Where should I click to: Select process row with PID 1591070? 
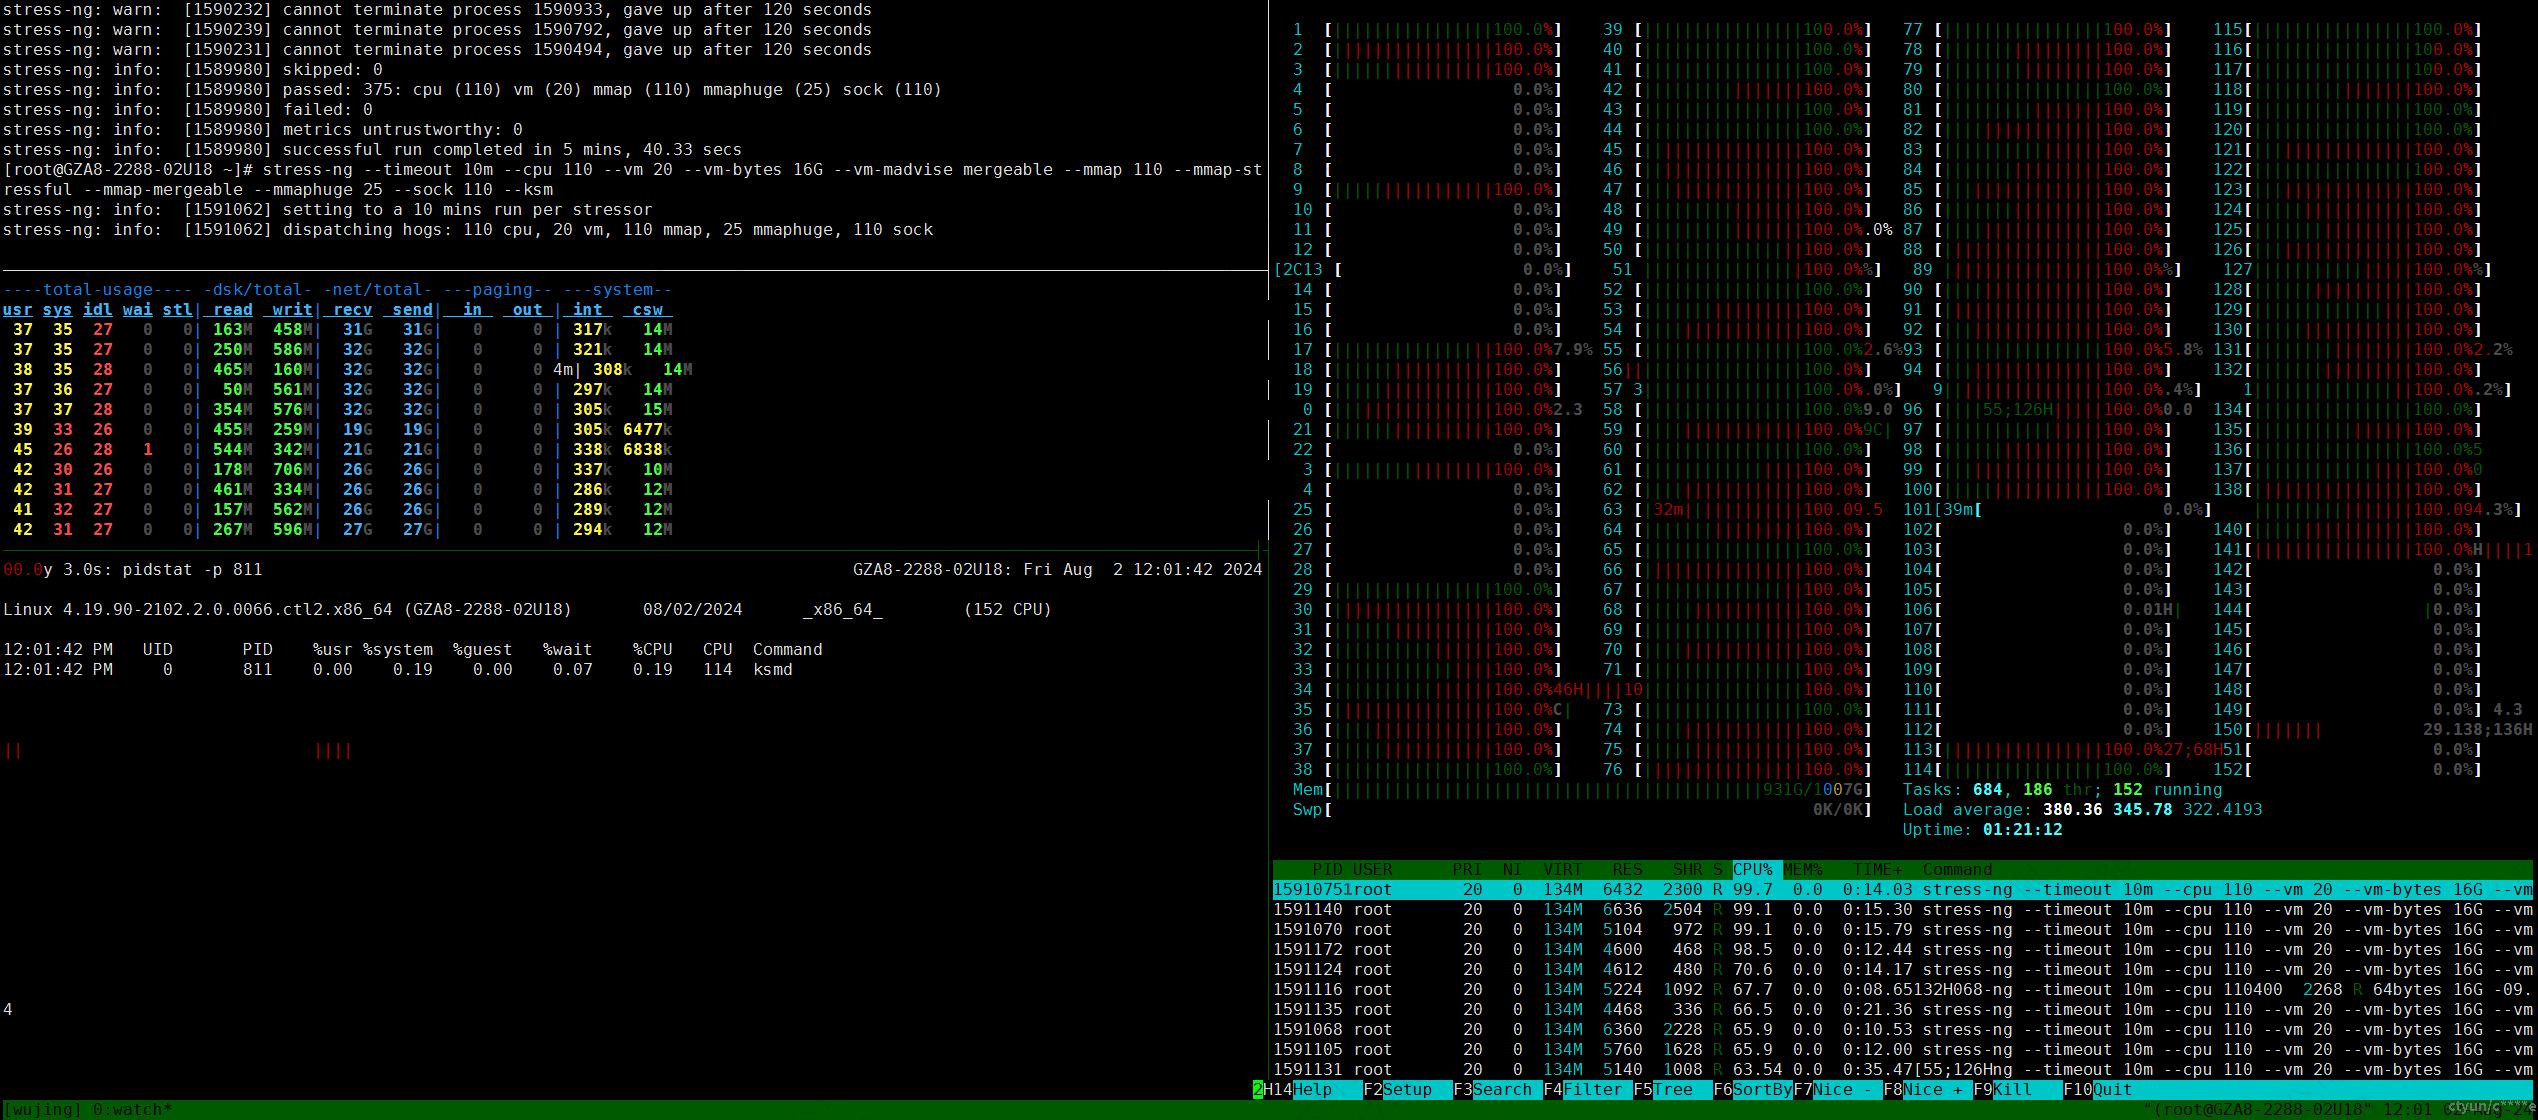pyautogui.click(x=1902, y=930)
